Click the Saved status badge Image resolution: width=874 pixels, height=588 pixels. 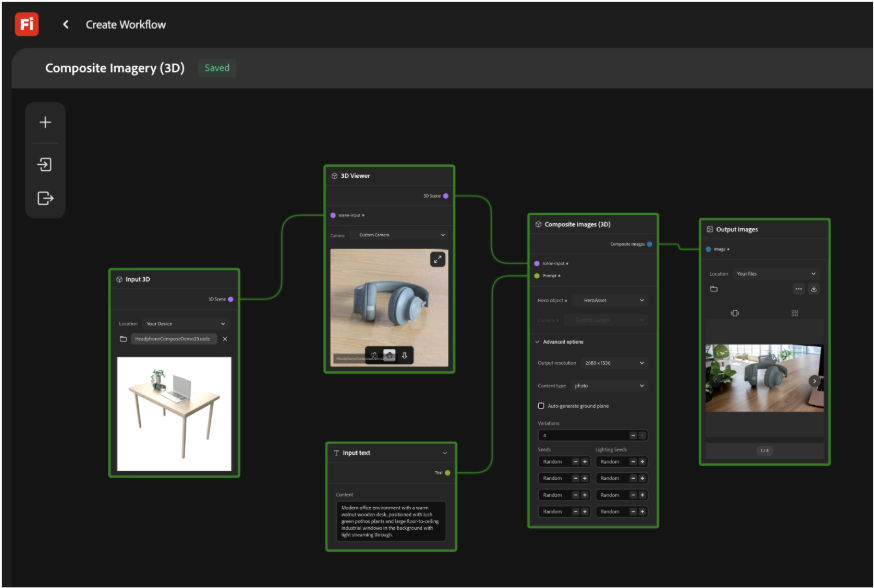coord(217,68)
